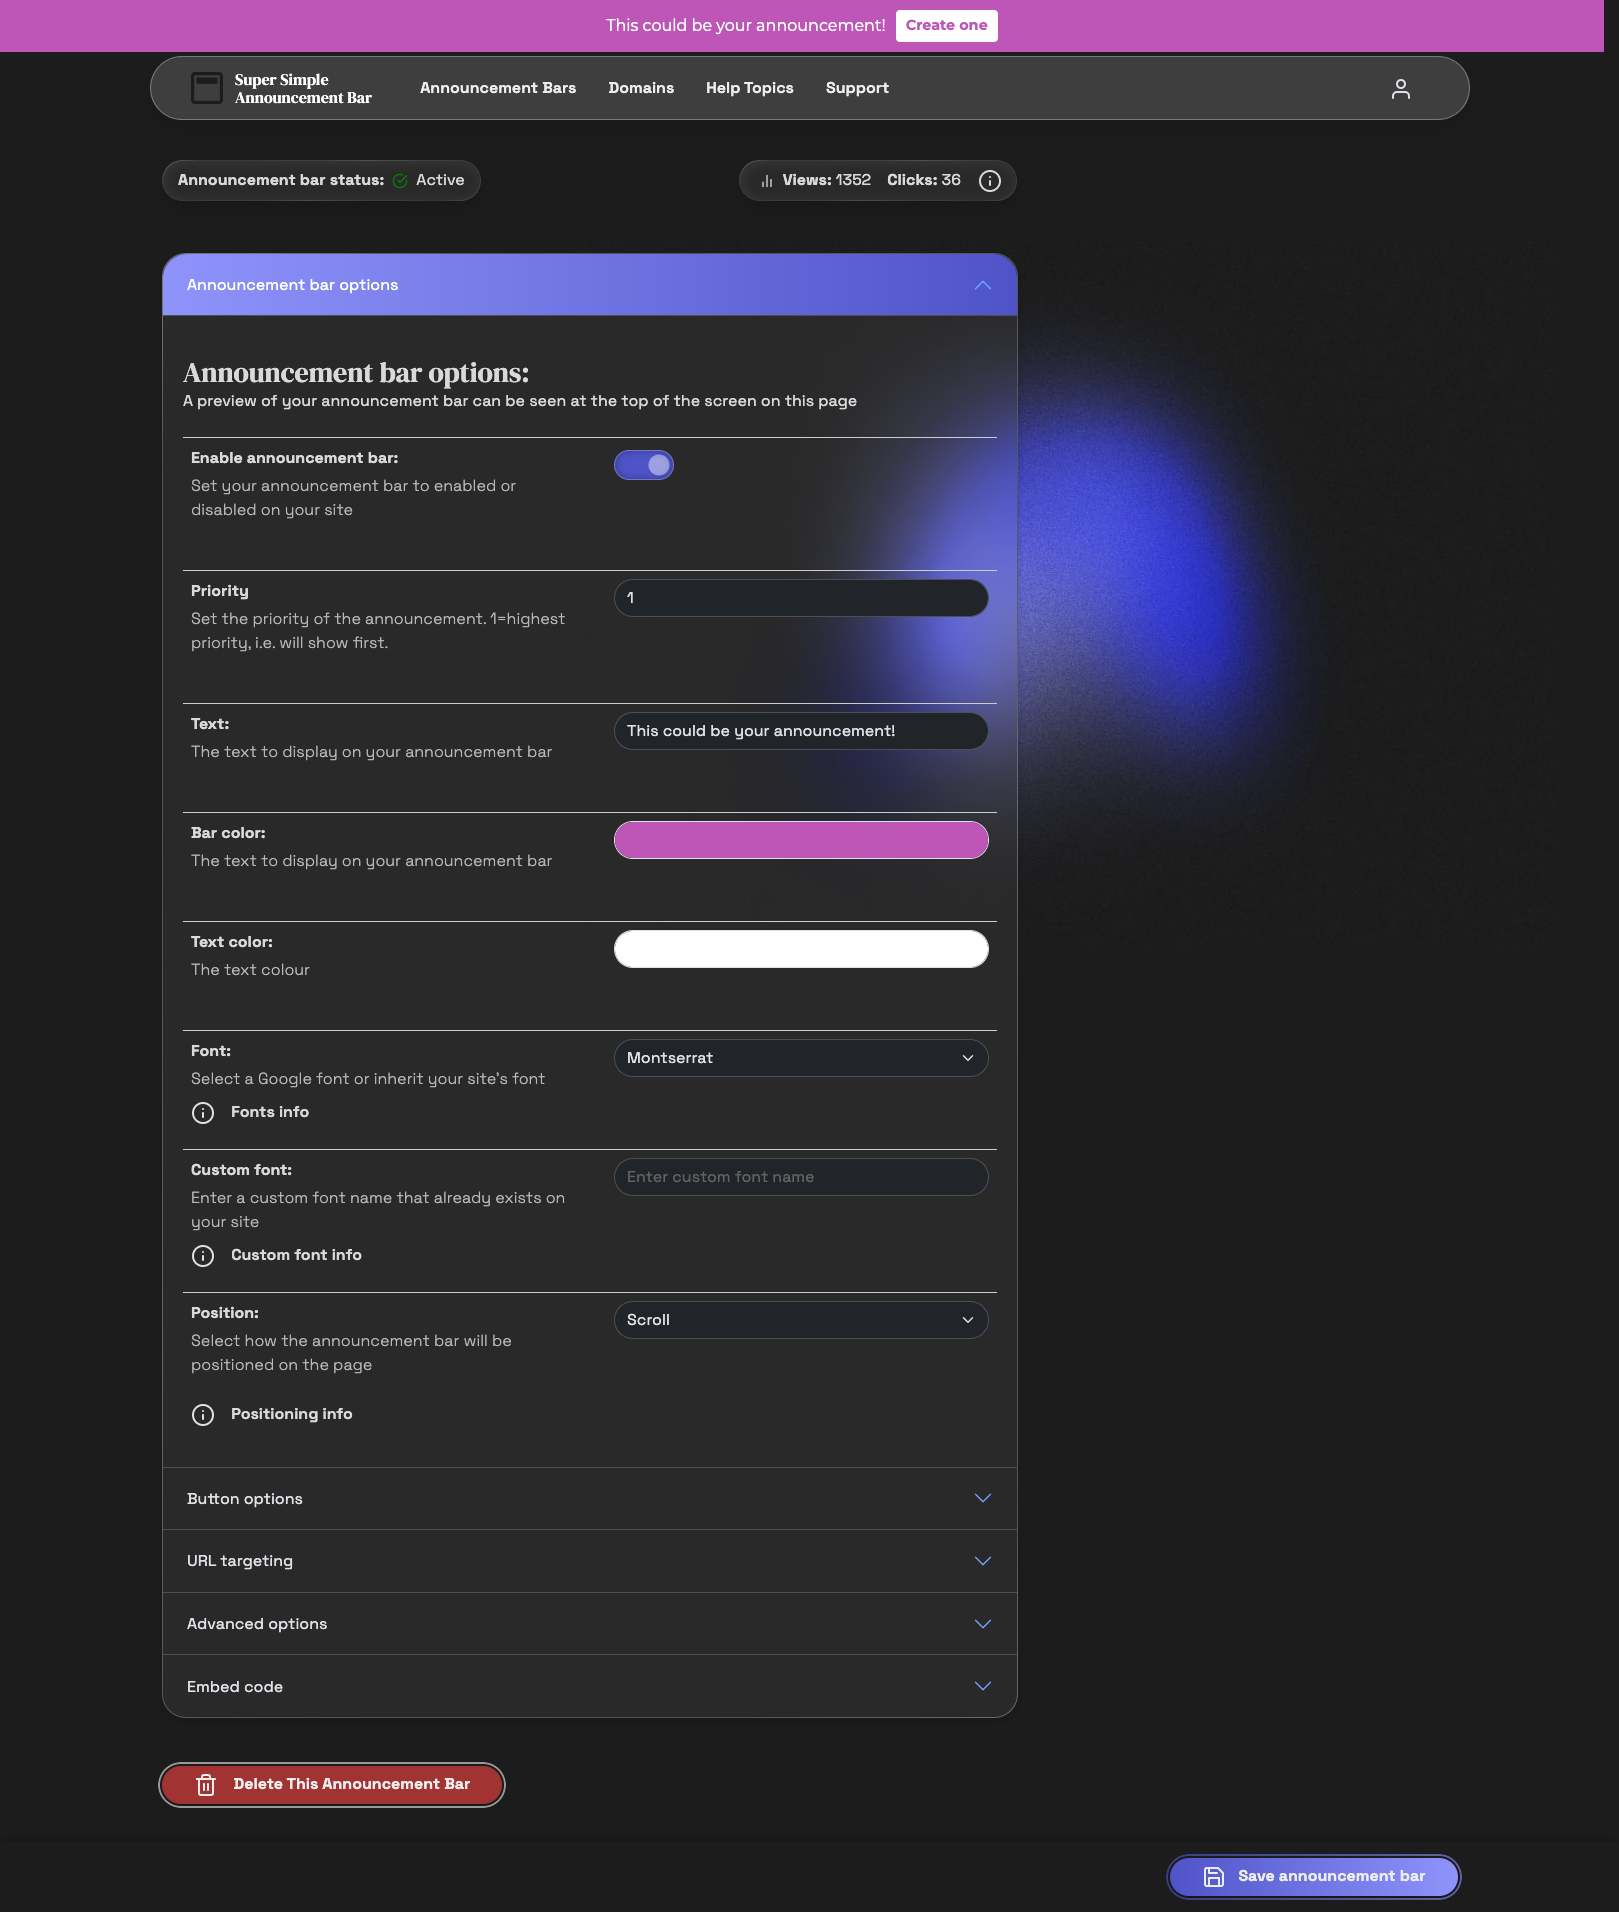Open the Fonts info tooltip icon
This screenshot has height=1912, width=1619.
203,1112
